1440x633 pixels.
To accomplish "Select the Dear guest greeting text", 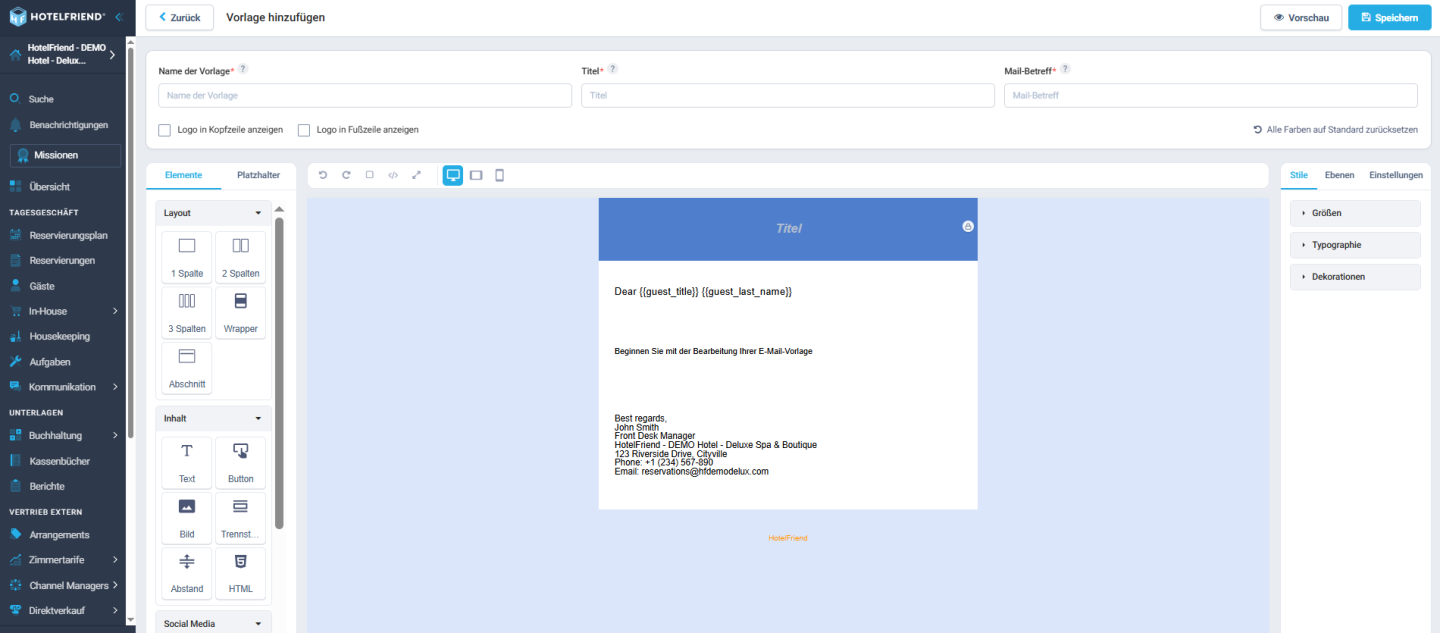I will [x=703, y=291].
